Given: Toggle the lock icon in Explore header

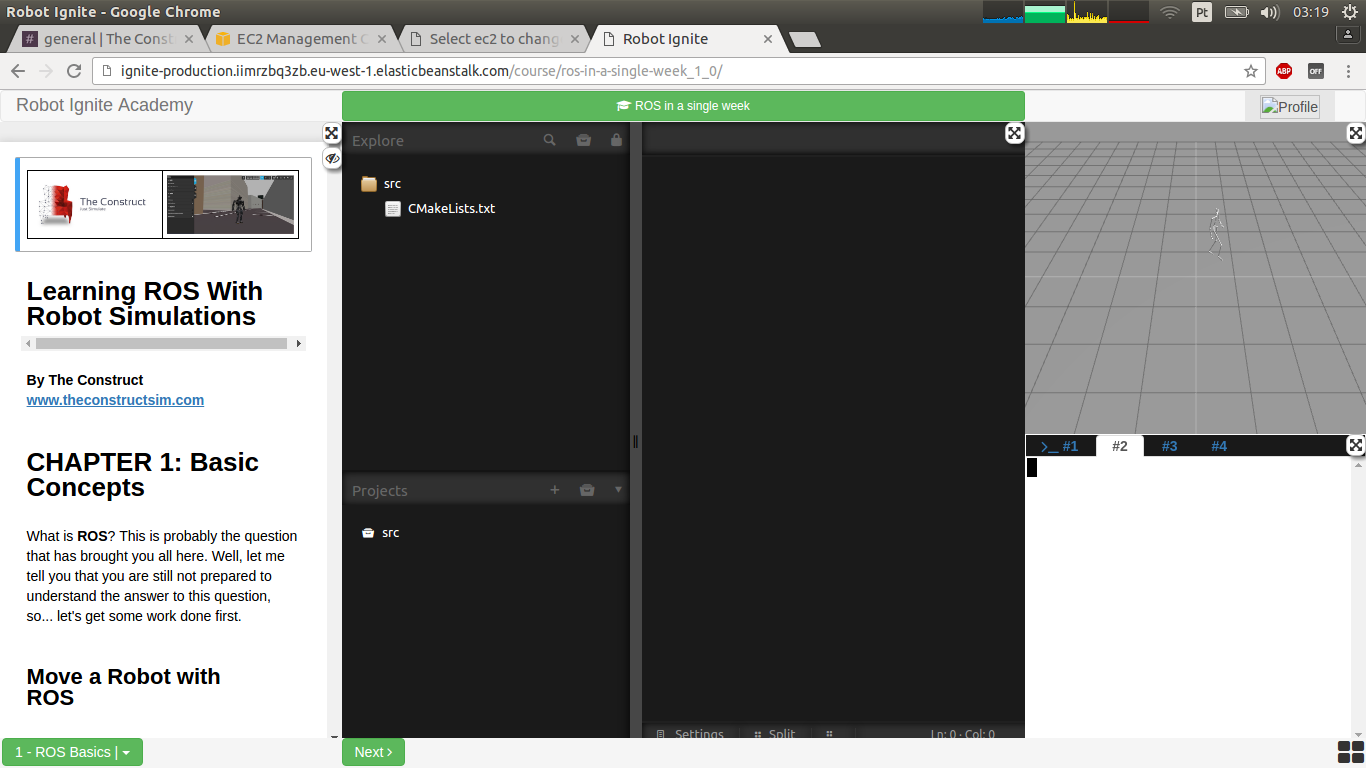Looking at the screenshot, I should [616, 140].
